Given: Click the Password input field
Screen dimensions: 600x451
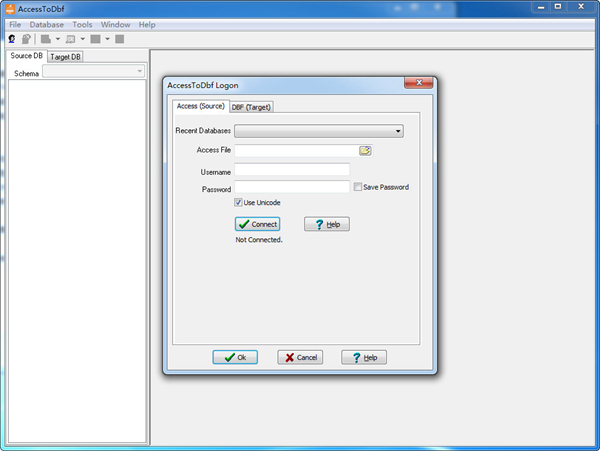Looking at the screenshot, I should click(292, 187).
